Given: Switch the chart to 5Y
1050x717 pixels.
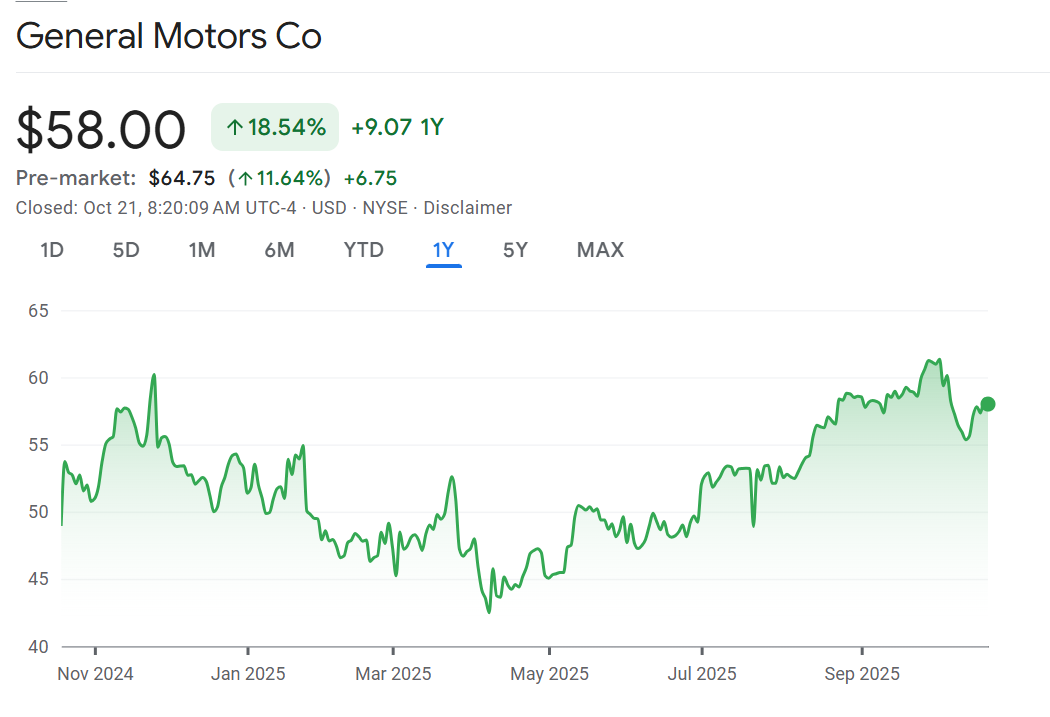Looking at the screenshot, I should click(515, 250).
